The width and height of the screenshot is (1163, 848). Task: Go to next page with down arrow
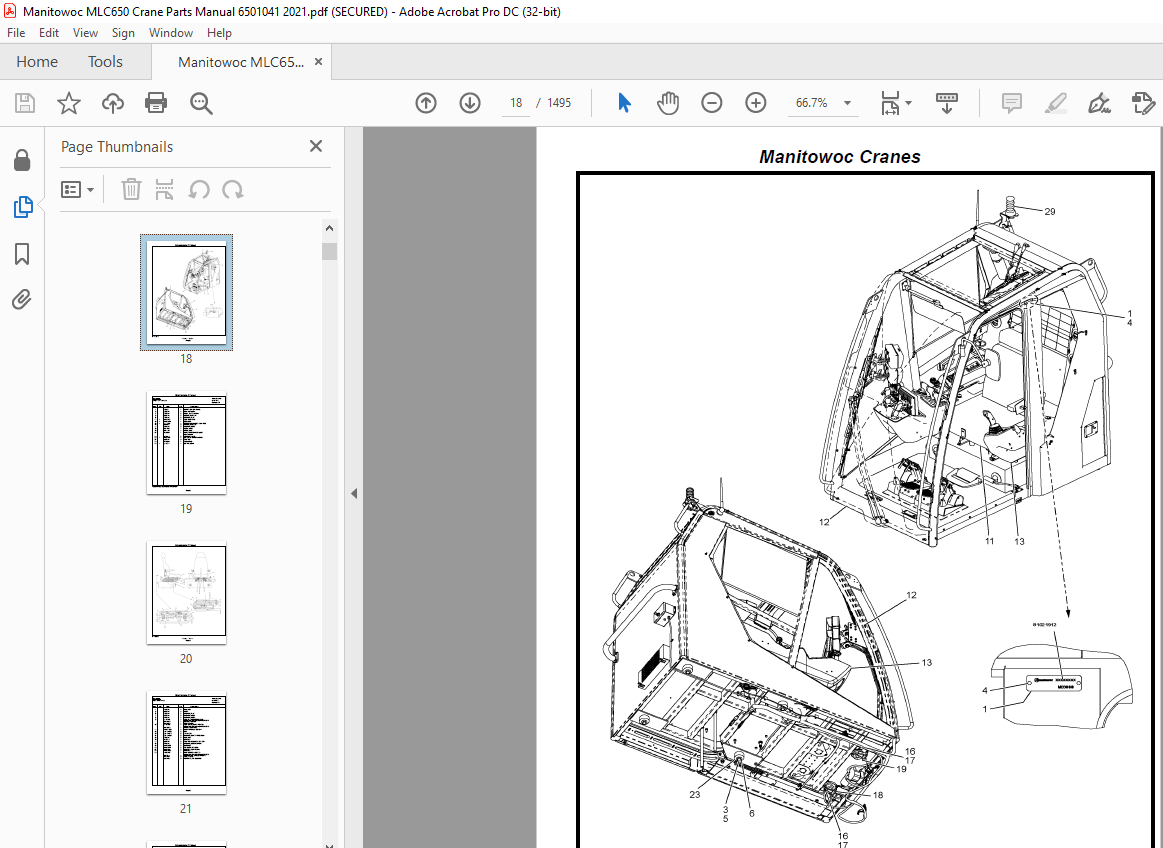470,103
